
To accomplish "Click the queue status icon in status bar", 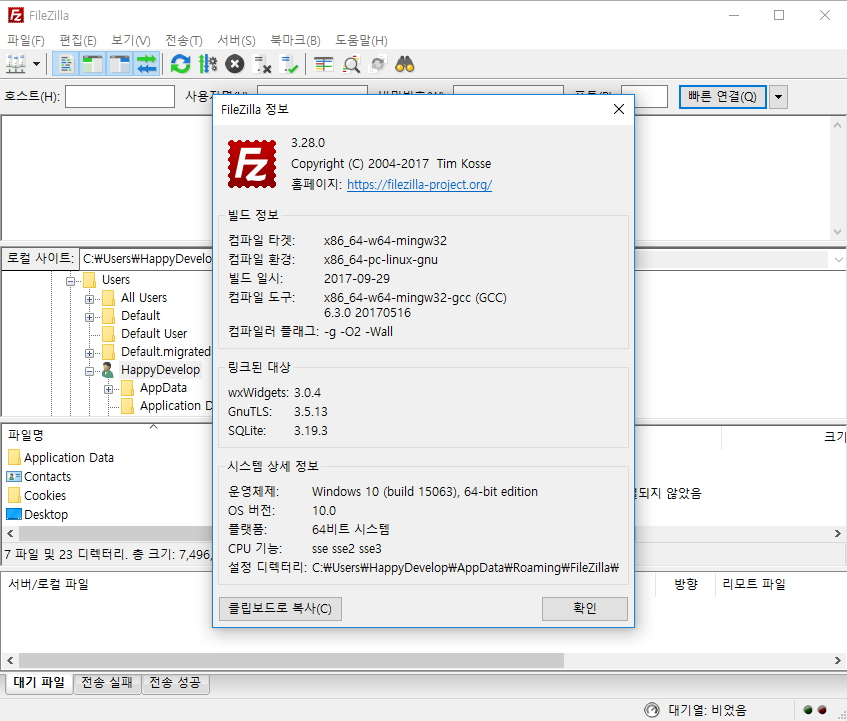I will pos(653,710).
